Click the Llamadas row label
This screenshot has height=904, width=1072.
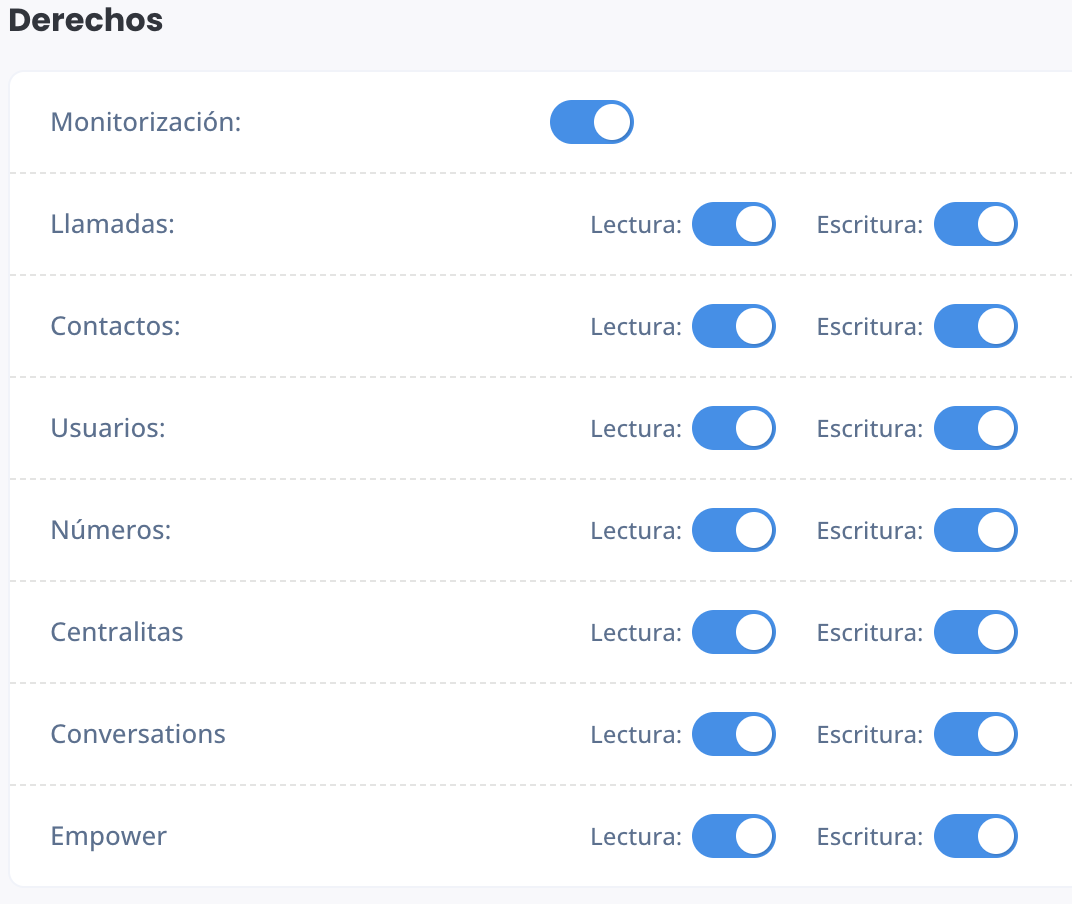[113, 224]
